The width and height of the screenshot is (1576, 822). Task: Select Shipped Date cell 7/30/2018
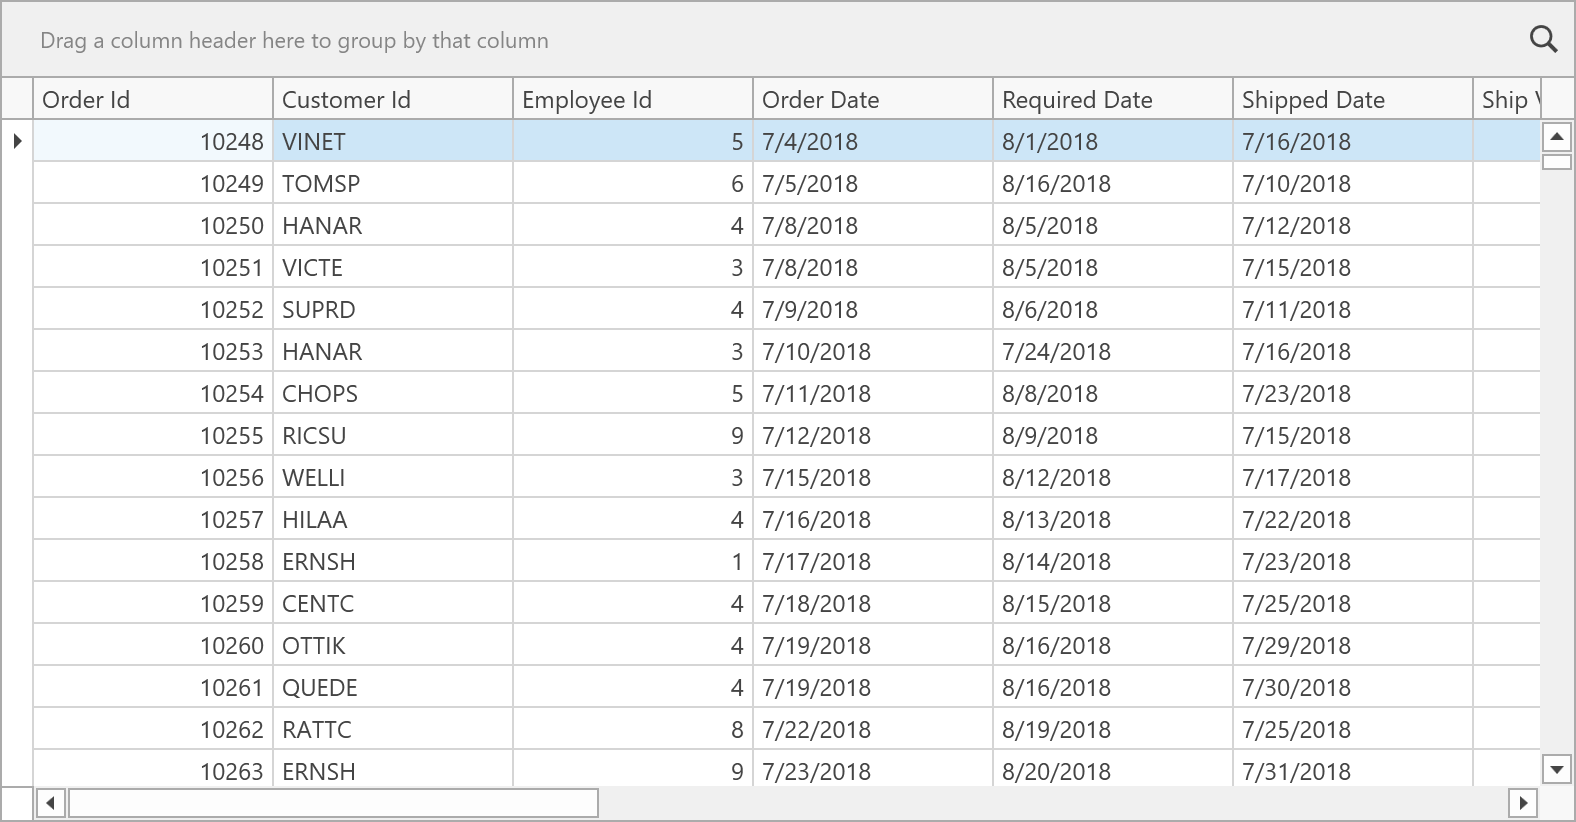(x=1353, y=687)
